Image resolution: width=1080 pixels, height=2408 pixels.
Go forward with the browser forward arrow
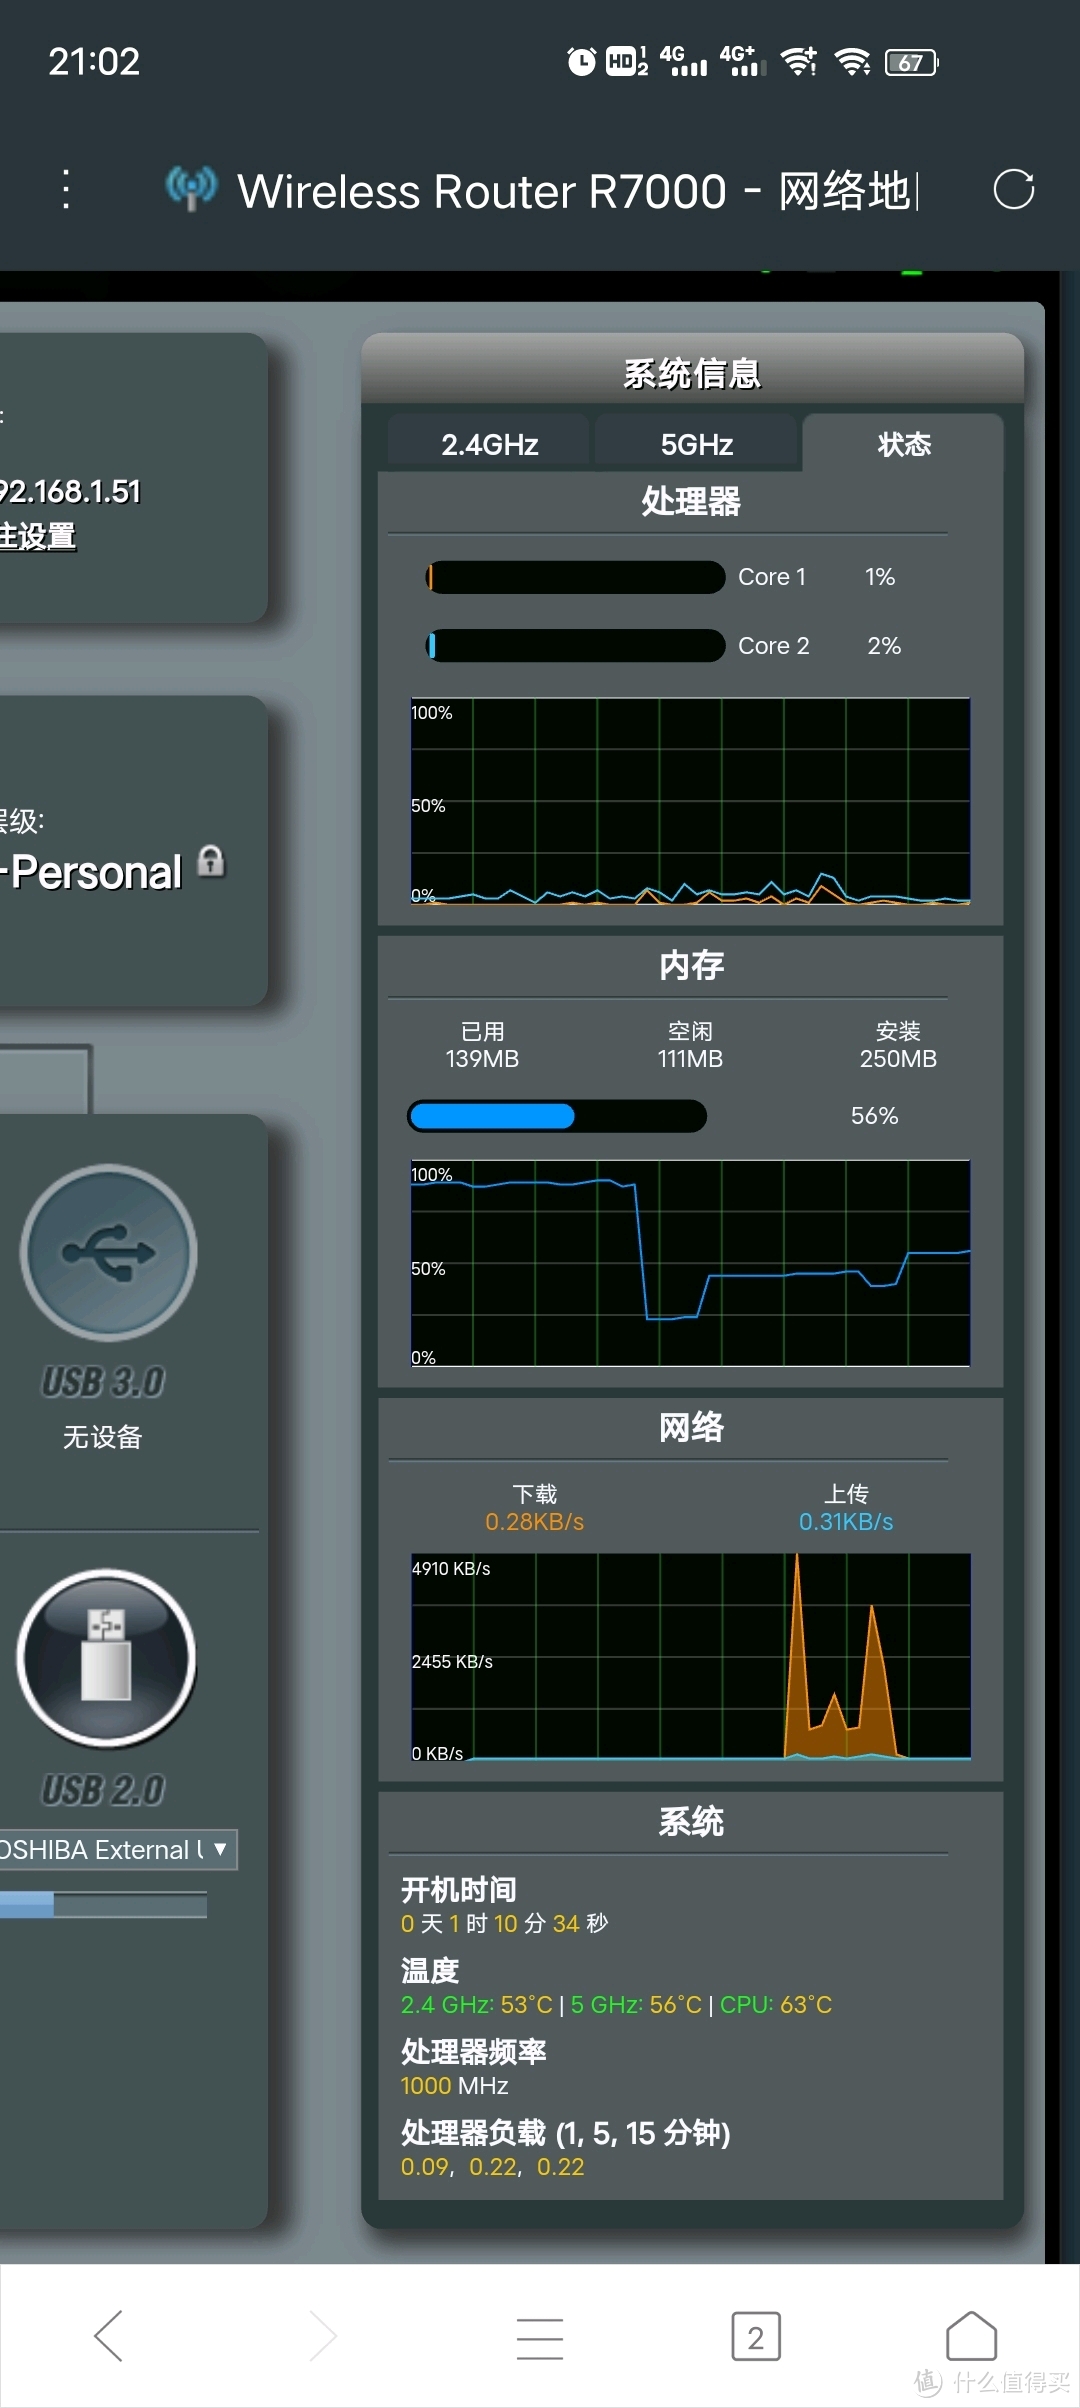[x=323, y=2336]
